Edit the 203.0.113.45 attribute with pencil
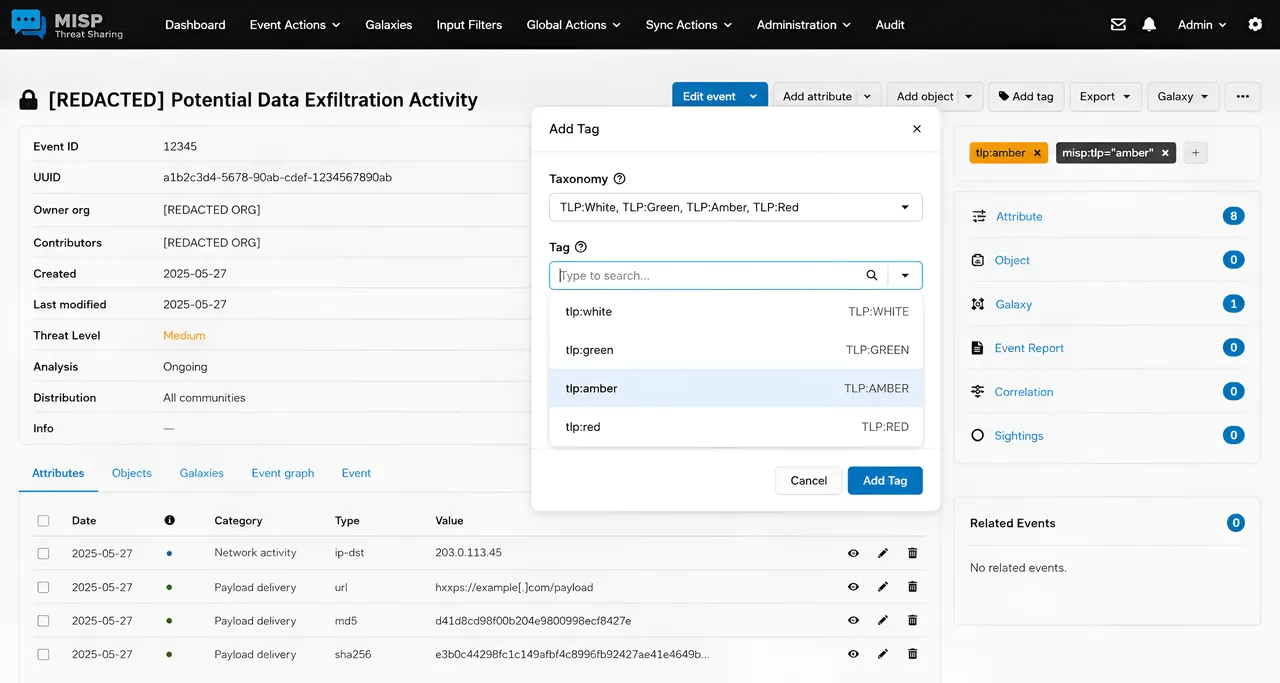The width and height of the screenshot is (1280, 683). pyautogui.click(x=883, y=553)
